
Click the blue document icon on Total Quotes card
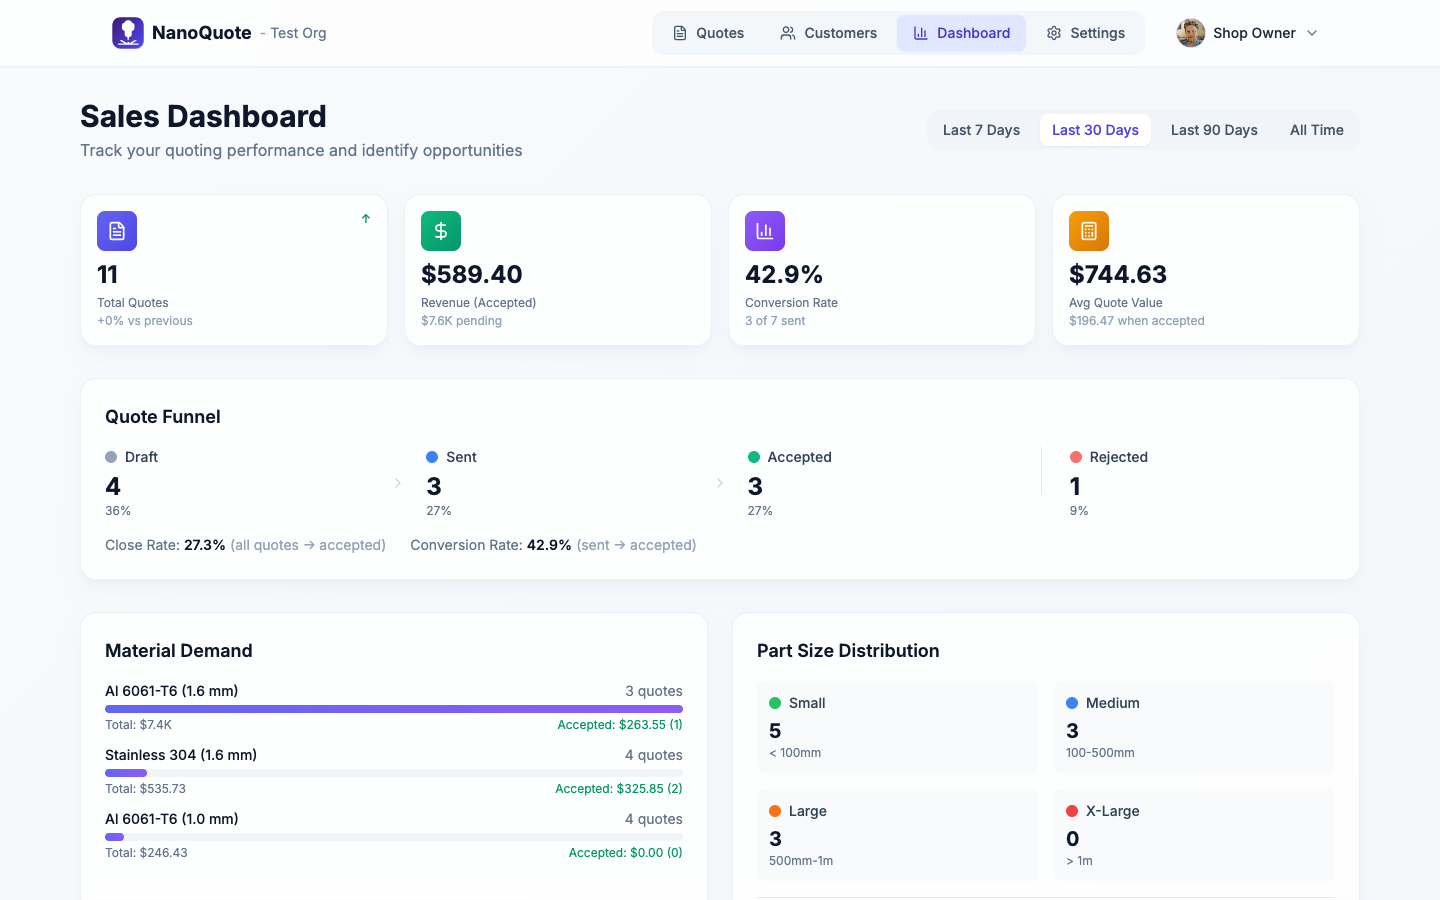tap(117, 231)
